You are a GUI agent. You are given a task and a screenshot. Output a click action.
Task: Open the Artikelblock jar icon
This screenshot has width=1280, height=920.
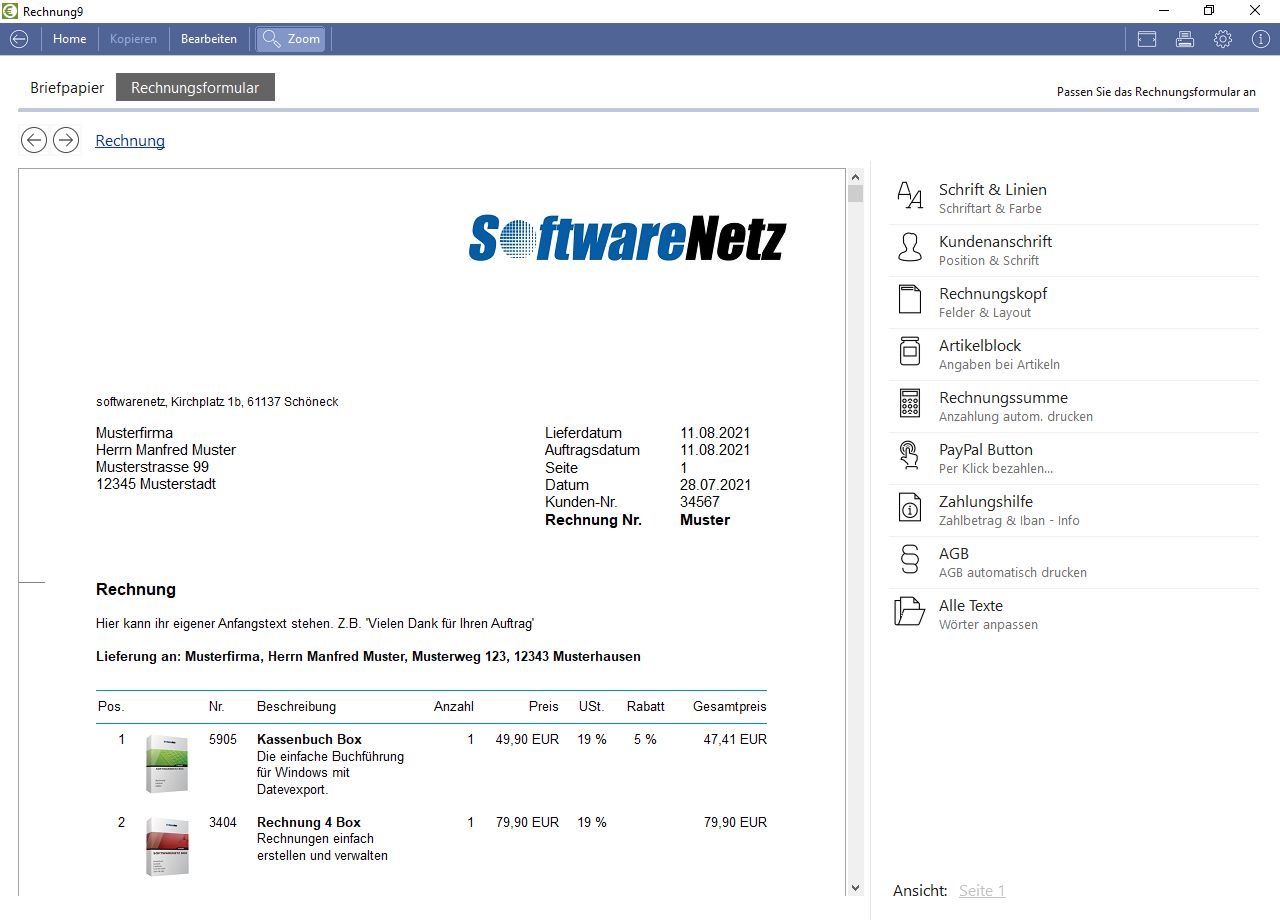click(910, 353)
